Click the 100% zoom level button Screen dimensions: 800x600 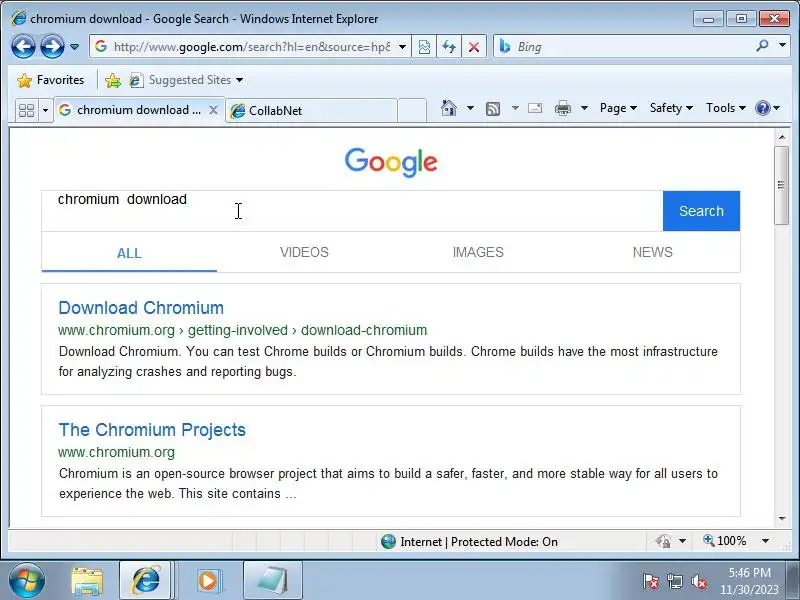coord(725,541)
